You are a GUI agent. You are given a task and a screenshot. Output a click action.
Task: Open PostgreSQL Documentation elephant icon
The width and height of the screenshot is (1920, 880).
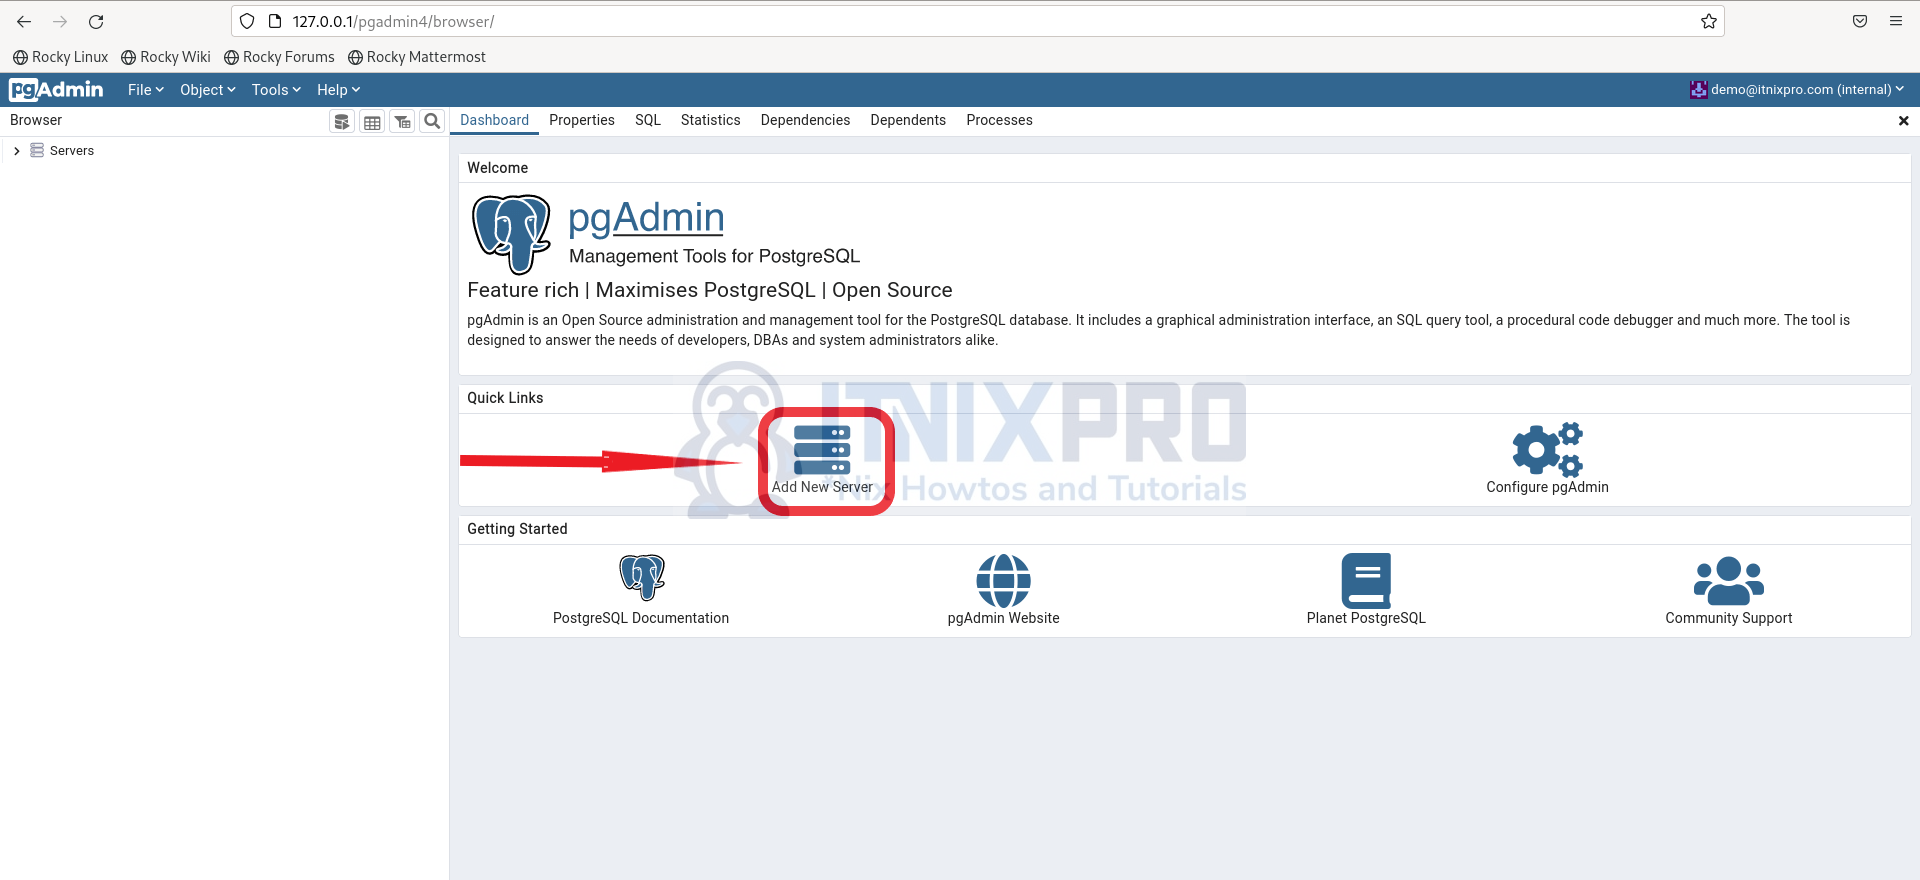tap(641, 578)
